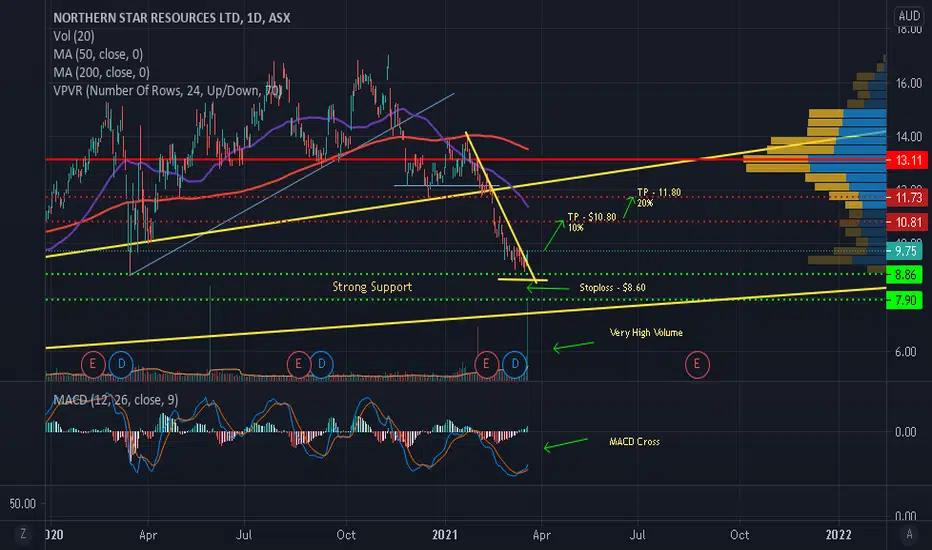The image size is (932, 550).
Task: Select the "Strong Support" text annotation
Action: (x=372, y=287)
